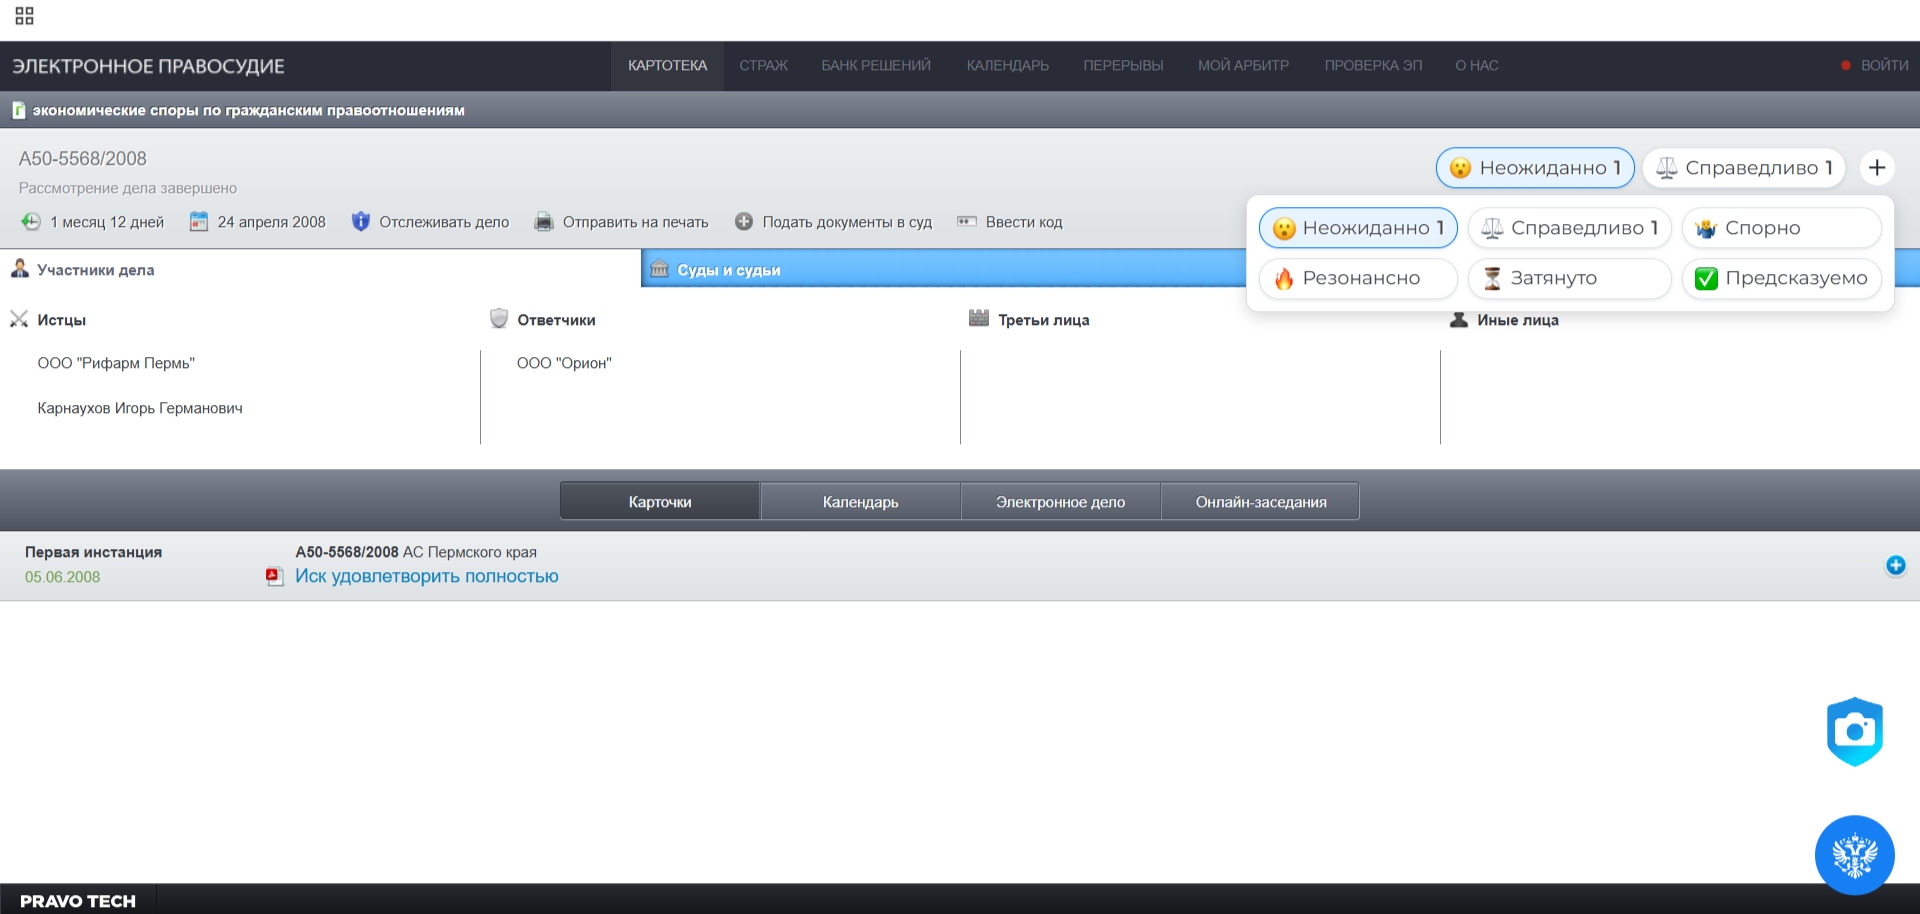Toggle the Резонансно fire reaction
This screenshot has width=1920, height=914.
click(1357, 278)
